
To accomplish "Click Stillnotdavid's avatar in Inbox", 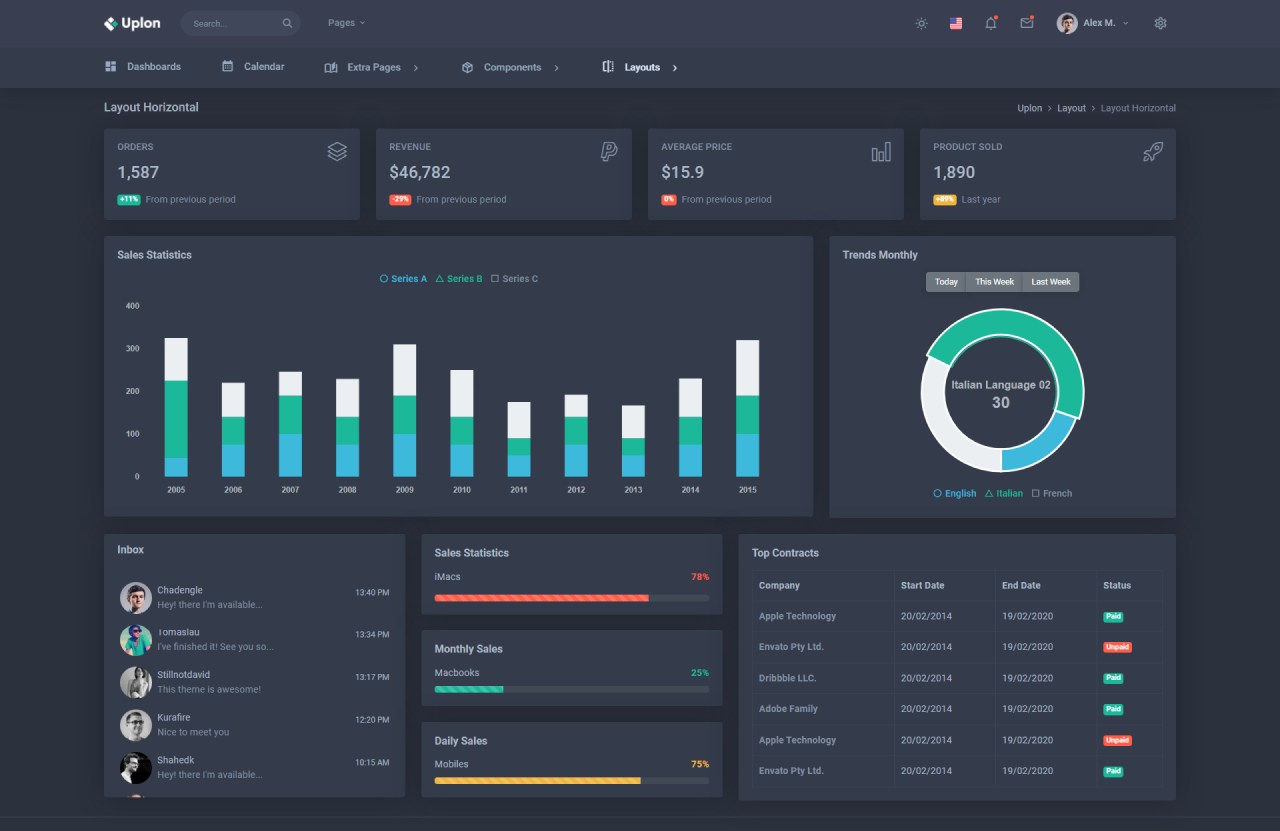I will (x=136, y=683).
